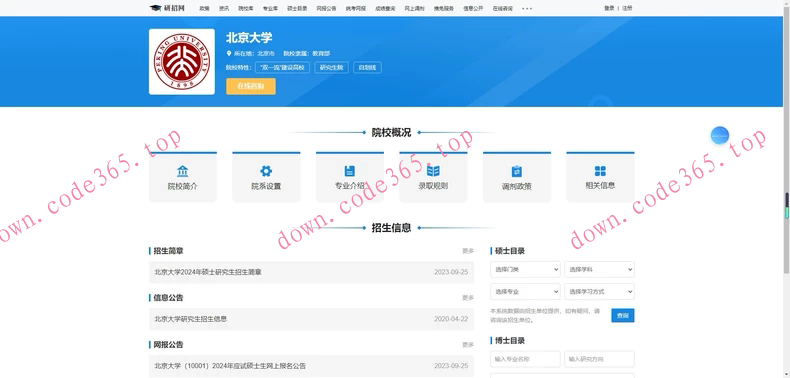The width and height of the screenshot is (790, 378).
Task: Click the 2020-04-22 date text
Action: point(451,319)
